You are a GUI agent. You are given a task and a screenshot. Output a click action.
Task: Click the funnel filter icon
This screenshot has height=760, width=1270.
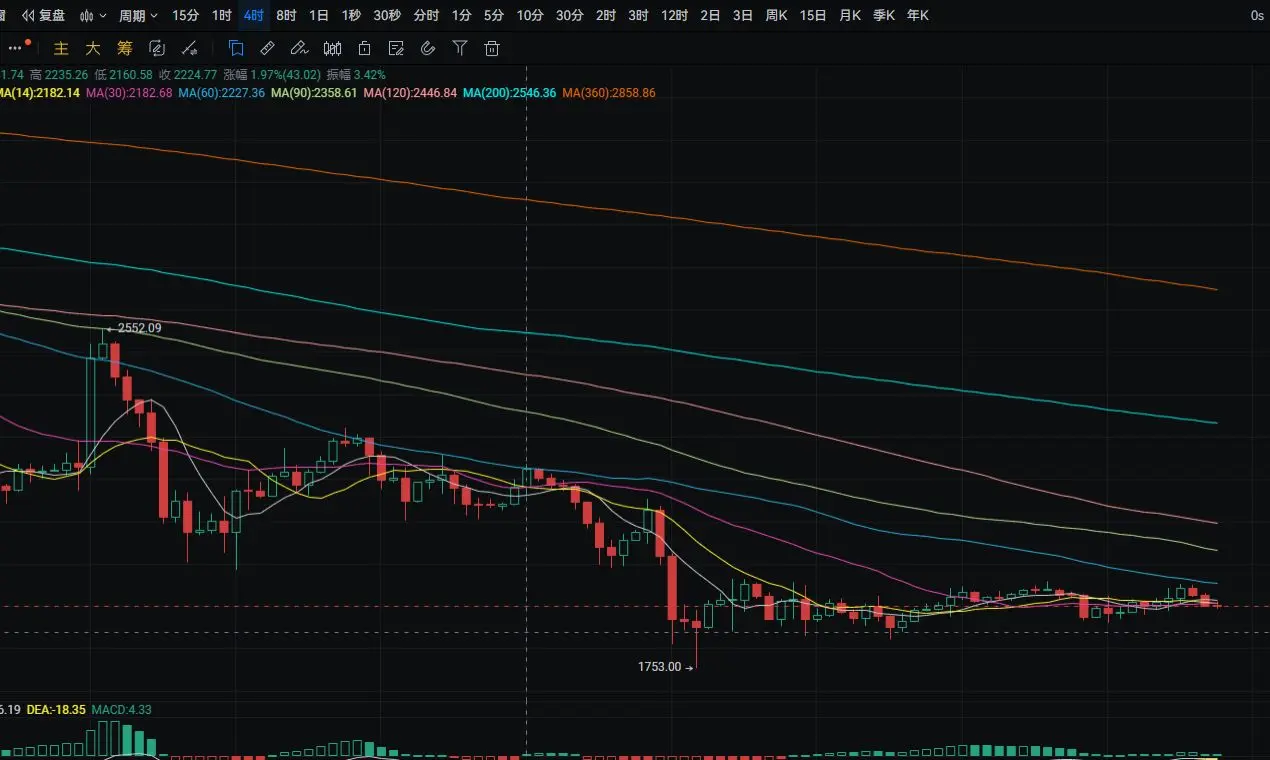[460, 48]
